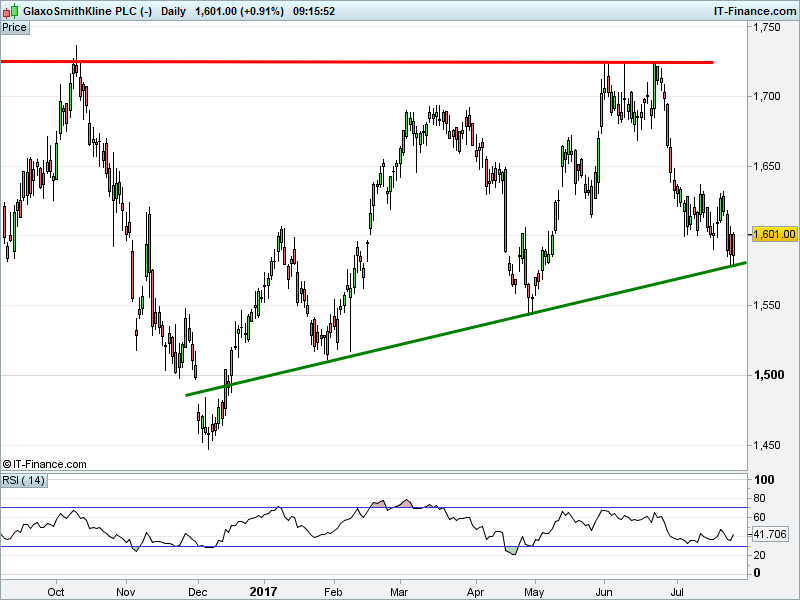800x600 pixels.
Task: Click the 1,650 price axis label
Action: 767,166
